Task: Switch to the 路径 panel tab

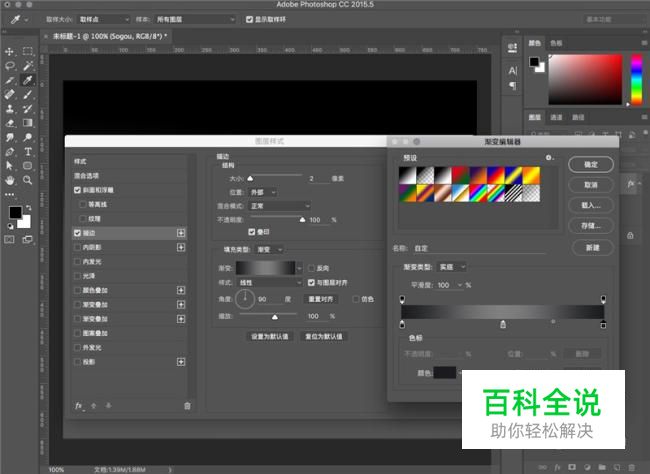Action: tap(578, 117)
